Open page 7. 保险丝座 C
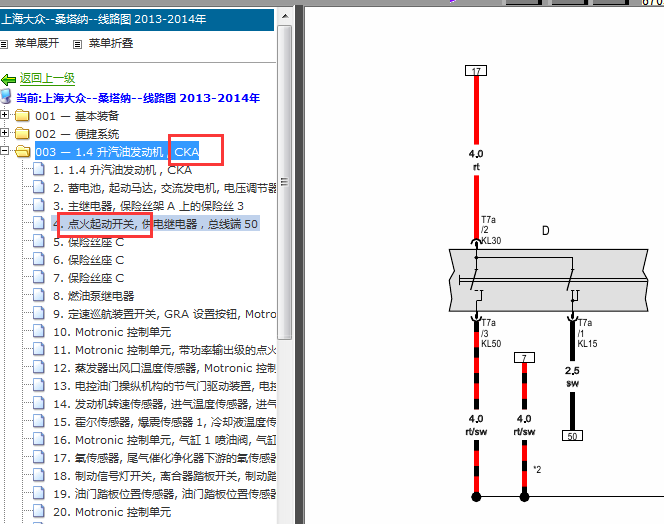 pos(89,278)
